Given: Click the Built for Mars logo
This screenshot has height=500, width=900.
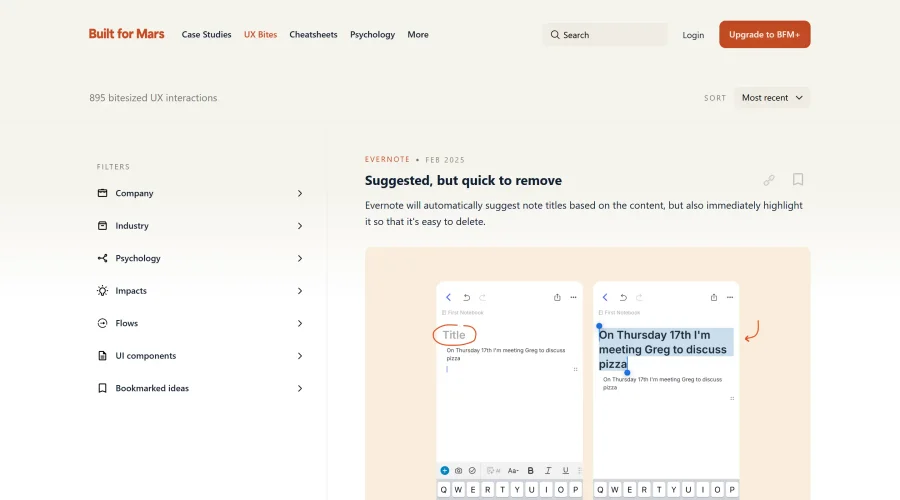Looking at the screenshot, I should click(126, 34).
